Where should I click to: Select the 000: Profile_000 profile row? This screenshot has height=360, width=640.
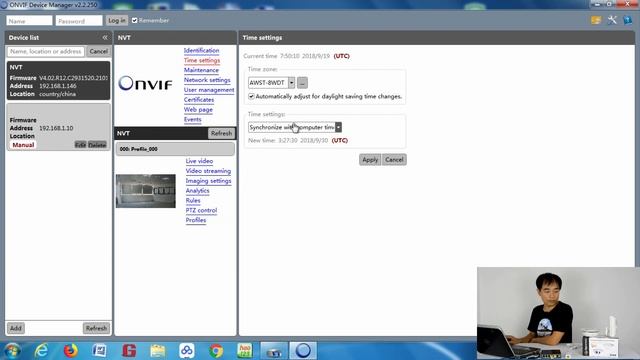(x=175, y=149)
